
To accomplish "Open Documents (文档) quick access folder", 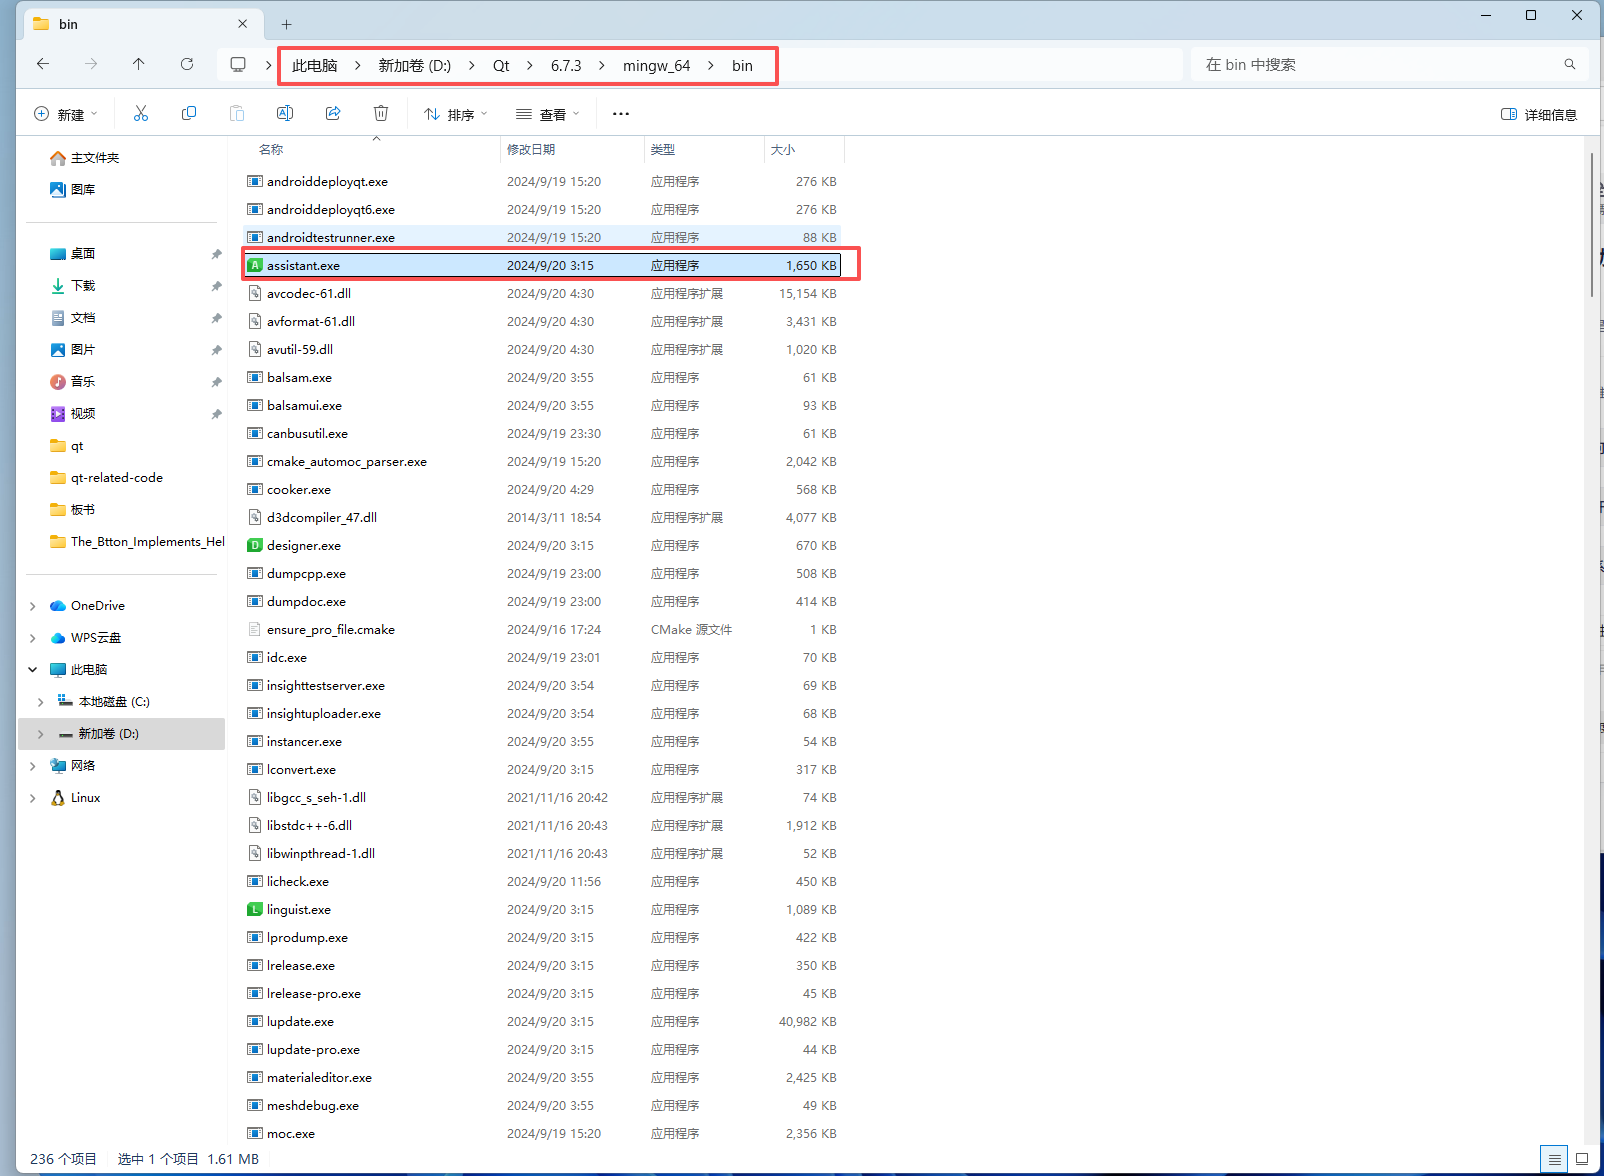I will [x=73, y=318].
